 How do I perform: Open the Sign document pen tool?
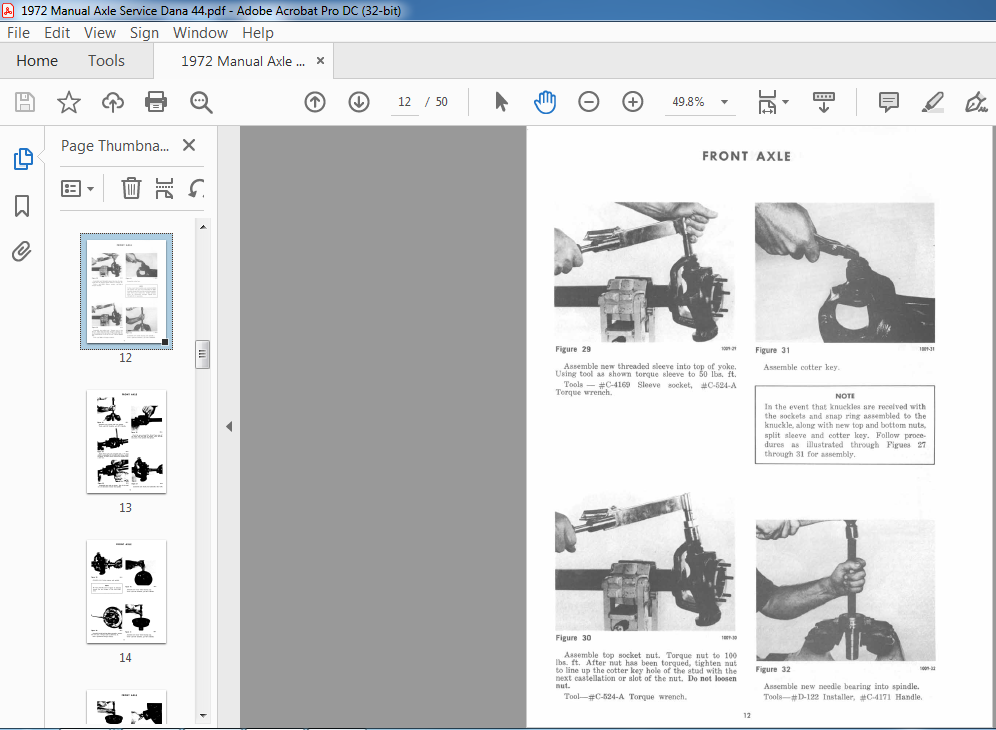[976, 102]
